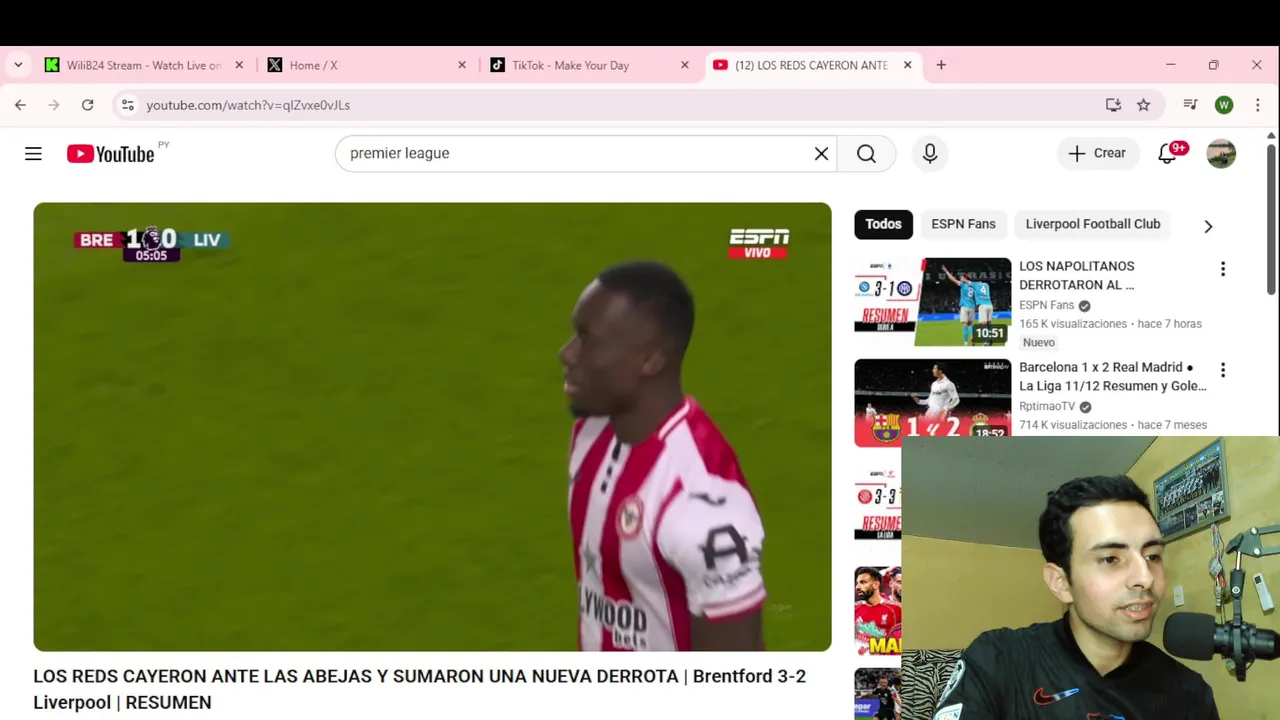Open the YouTube account avatar menu
The image size is (1280, 720).
1221,153
